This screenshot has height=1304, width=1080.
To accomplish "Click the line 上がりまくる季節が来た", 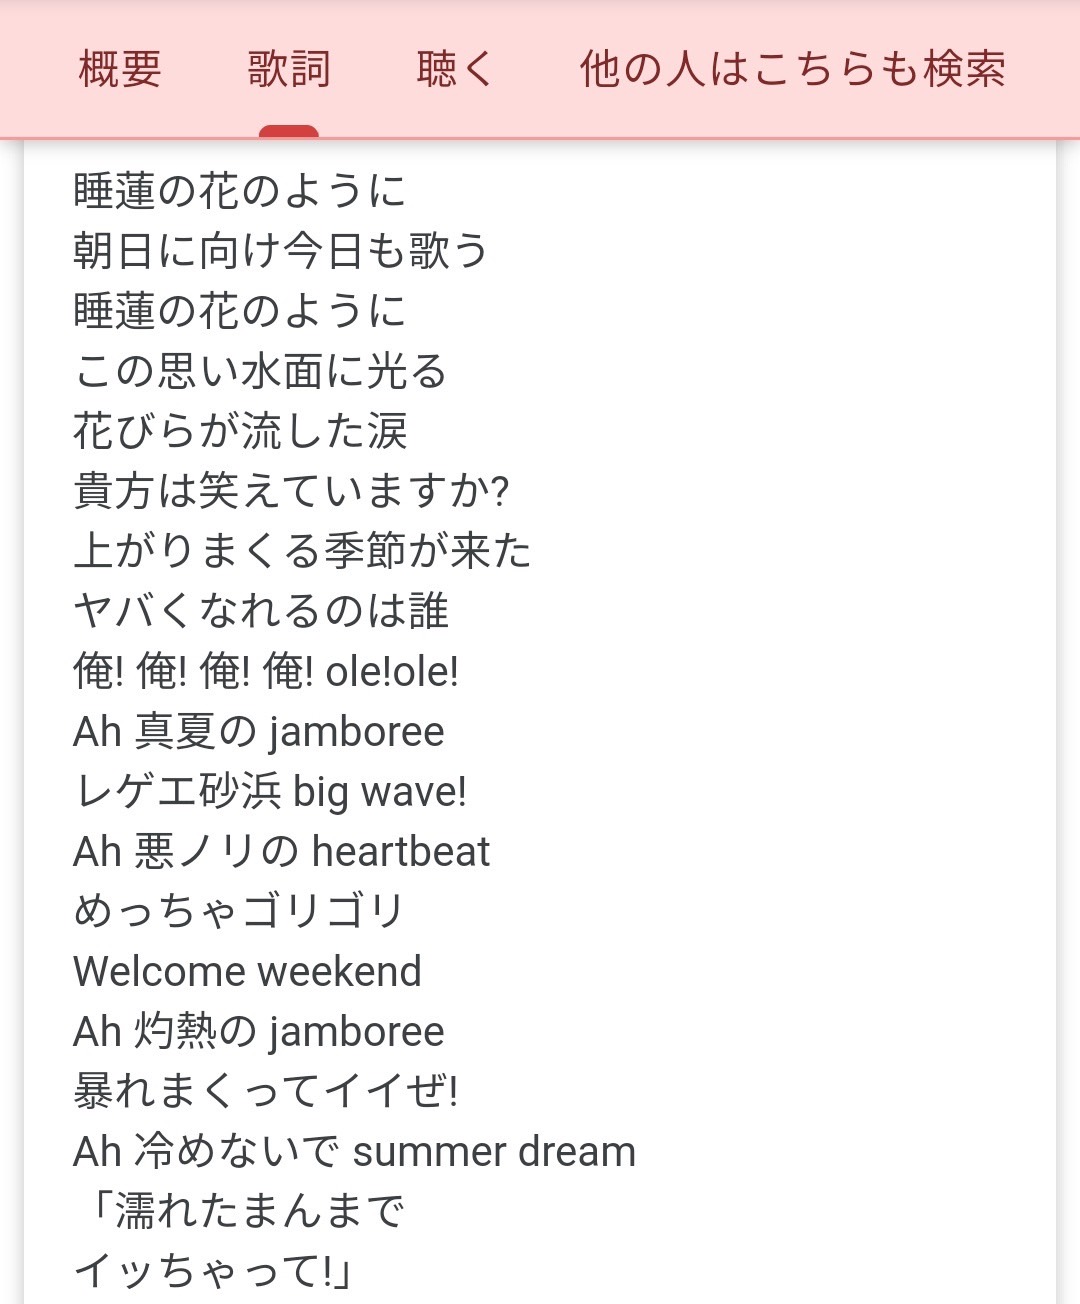I will click(x=302, y=551).
